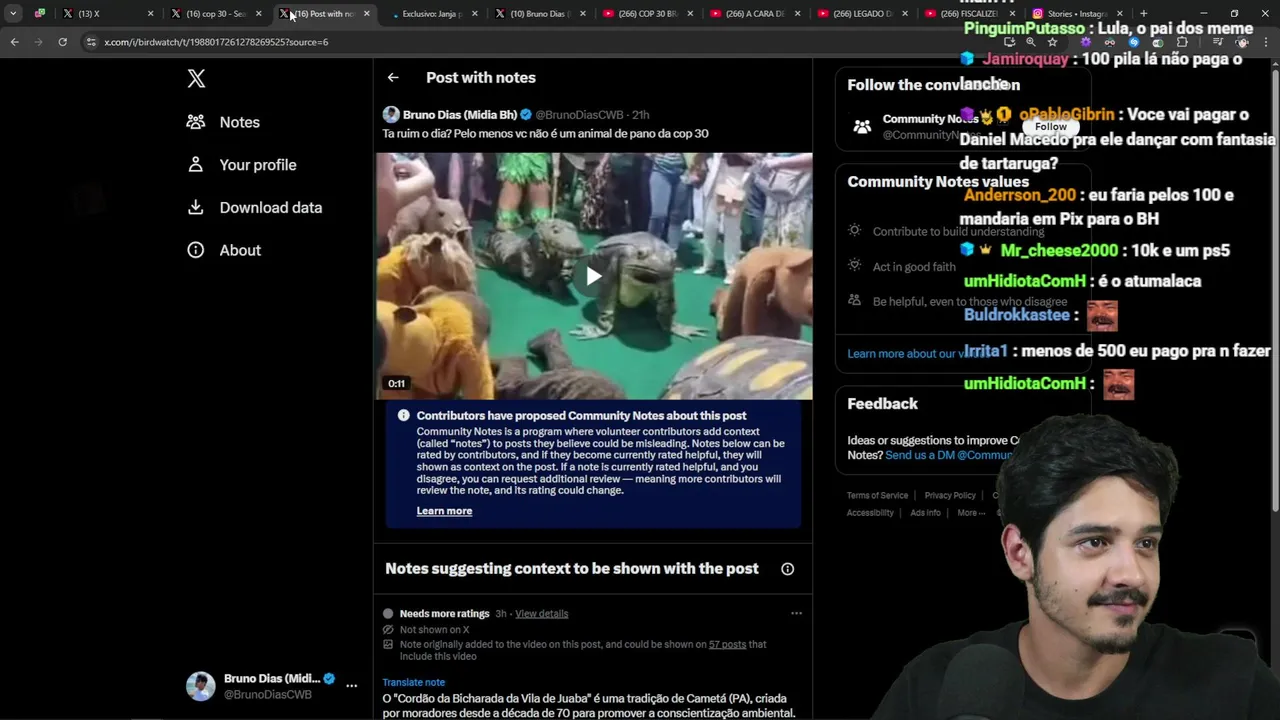The height and width of the screenshot is (720, 1280).
Task: Open the note's three-dot more menu
Action: pos(796,613)
